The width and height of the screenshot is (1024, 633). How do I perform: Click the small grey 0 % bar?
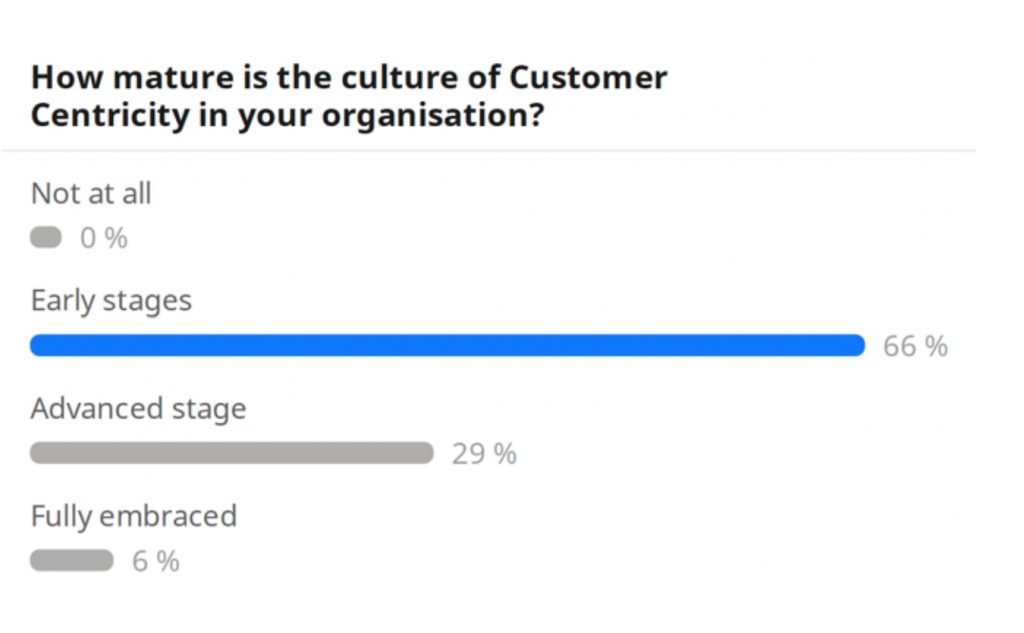coord(46,237)
